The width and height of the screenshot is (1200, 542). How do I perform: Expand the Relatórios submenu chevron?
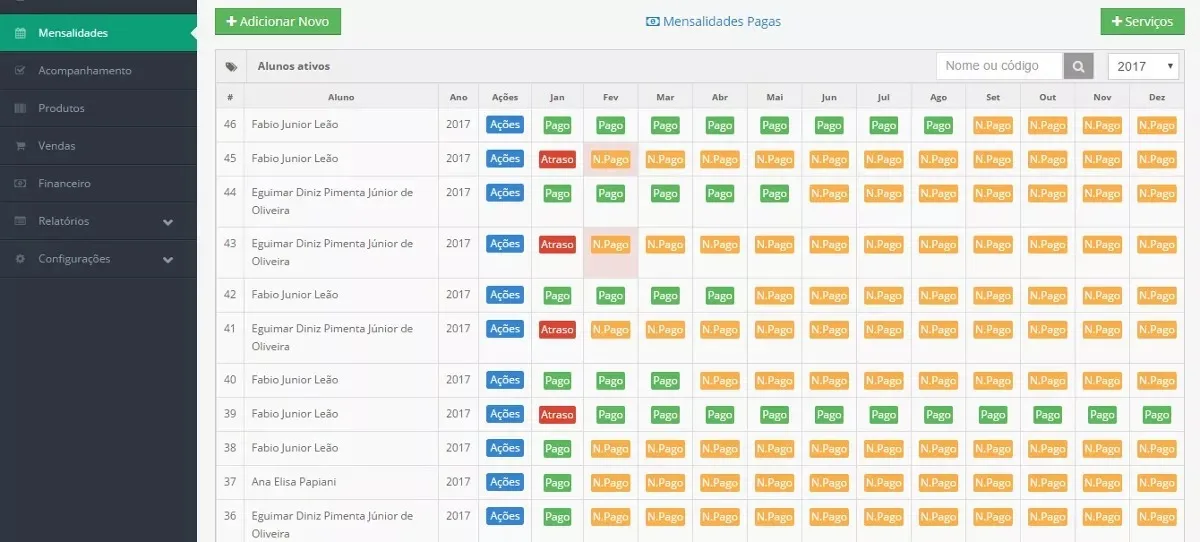(168, 222)
